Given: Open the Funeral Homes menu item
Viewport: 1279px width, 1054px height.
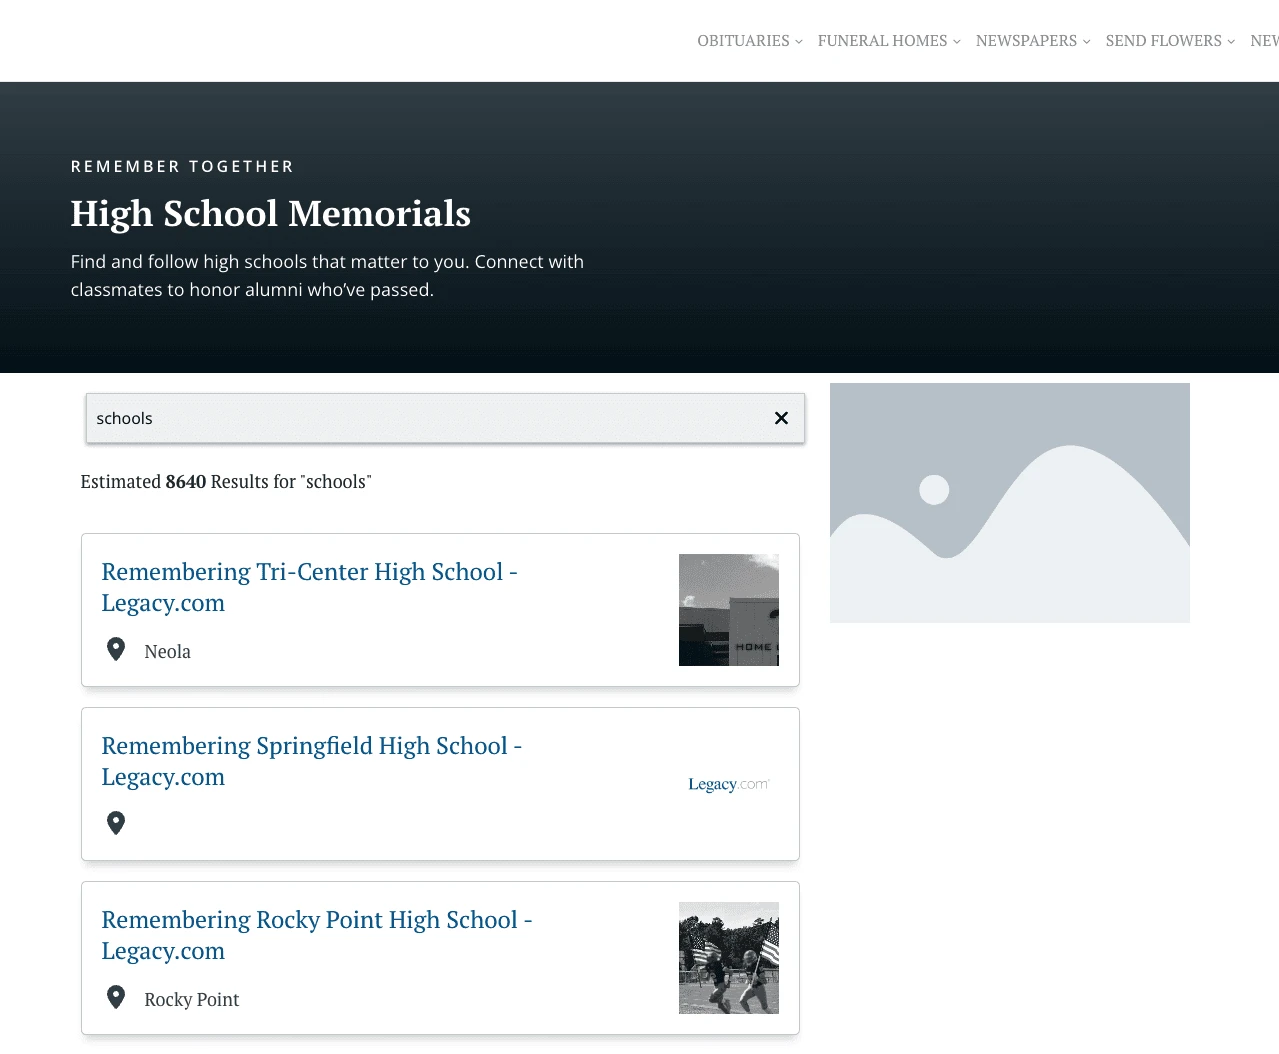Looking at the screenshot, I should point(882,41).
